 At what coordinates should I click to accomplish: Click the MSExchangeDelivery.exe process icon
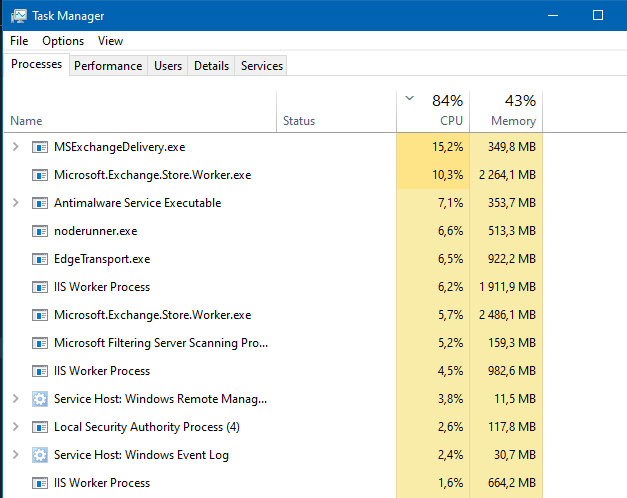coord(40,147)
